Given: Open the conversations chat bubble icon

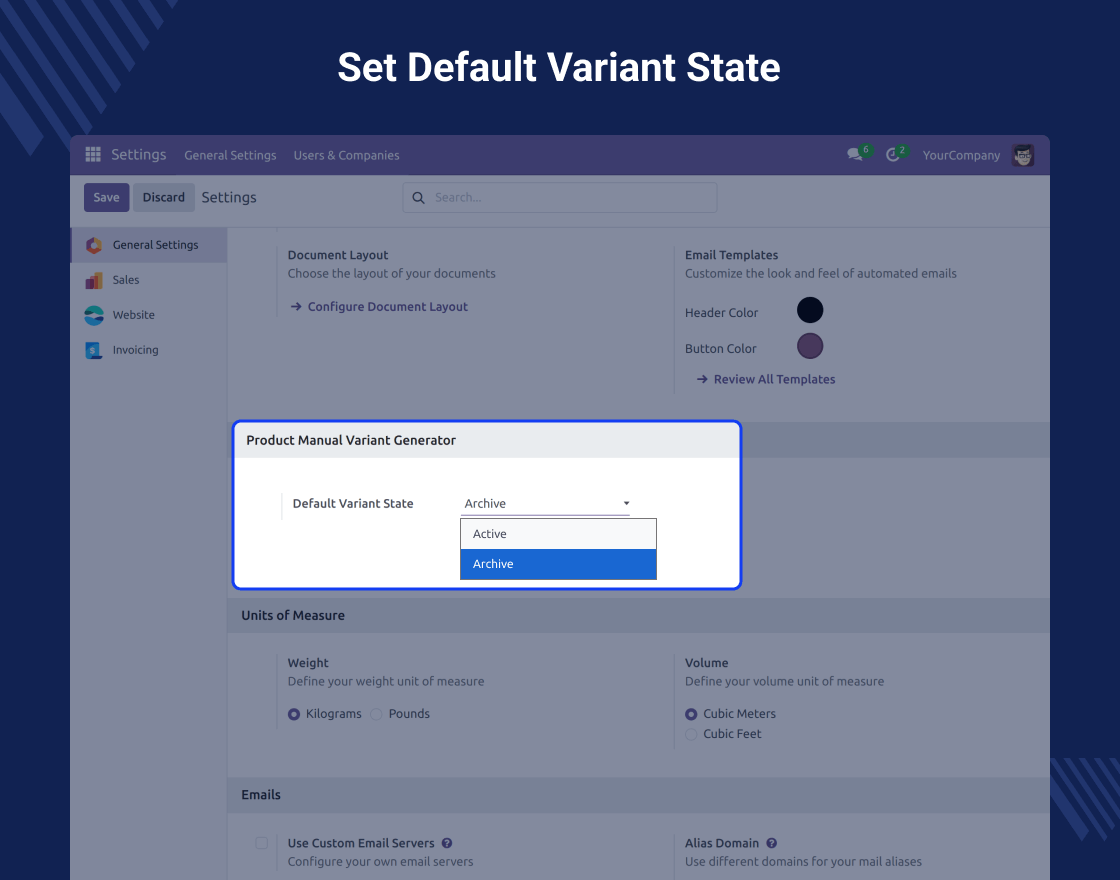Looking at the screenshot, I should tap(855, 154).
